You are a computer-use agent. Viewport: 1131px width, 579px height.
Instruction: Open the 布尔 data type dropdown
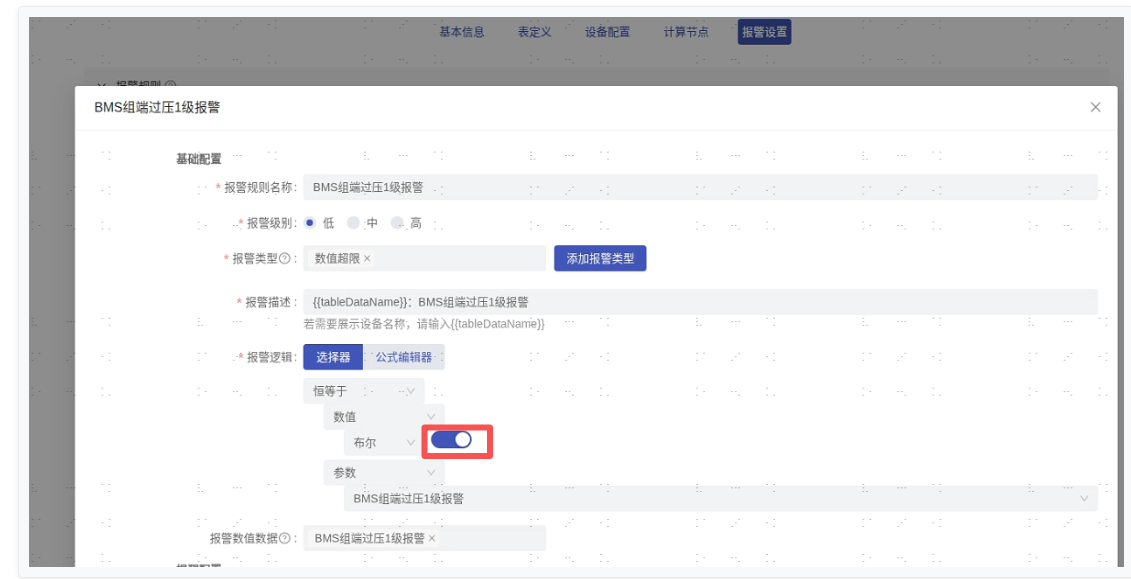point(382,442)
